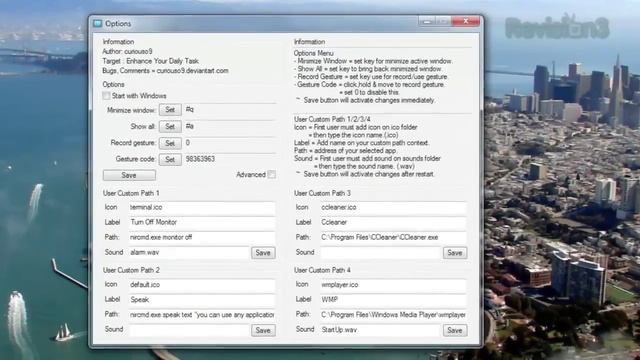
Task: Click the Record gesture value 0
Action: [x=188, y=142]
